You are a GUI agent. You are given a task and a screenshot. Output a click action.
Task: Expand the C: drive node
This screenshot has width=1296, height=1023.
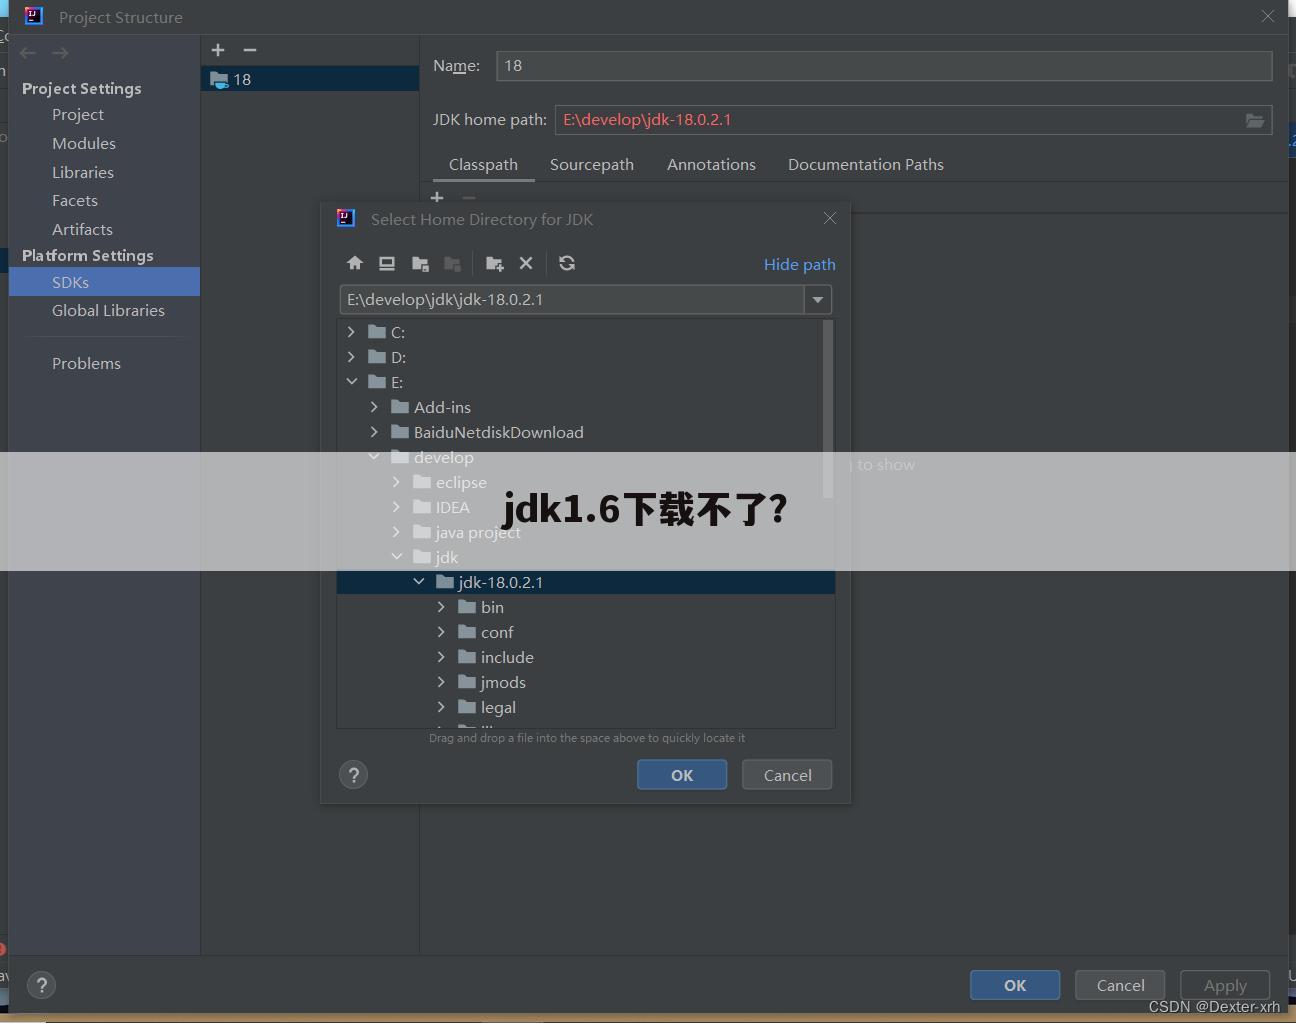351,332
